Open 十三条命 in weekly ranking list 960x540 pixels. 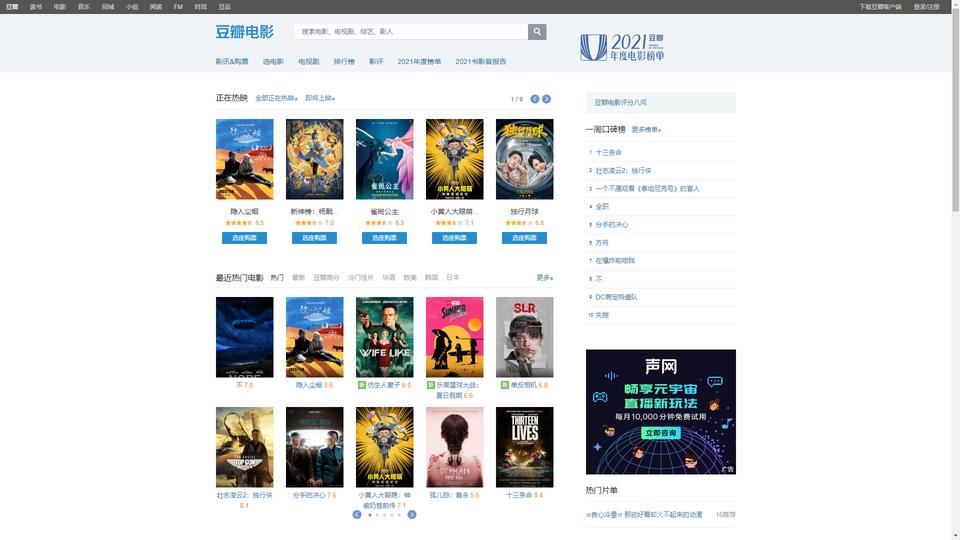609,152
